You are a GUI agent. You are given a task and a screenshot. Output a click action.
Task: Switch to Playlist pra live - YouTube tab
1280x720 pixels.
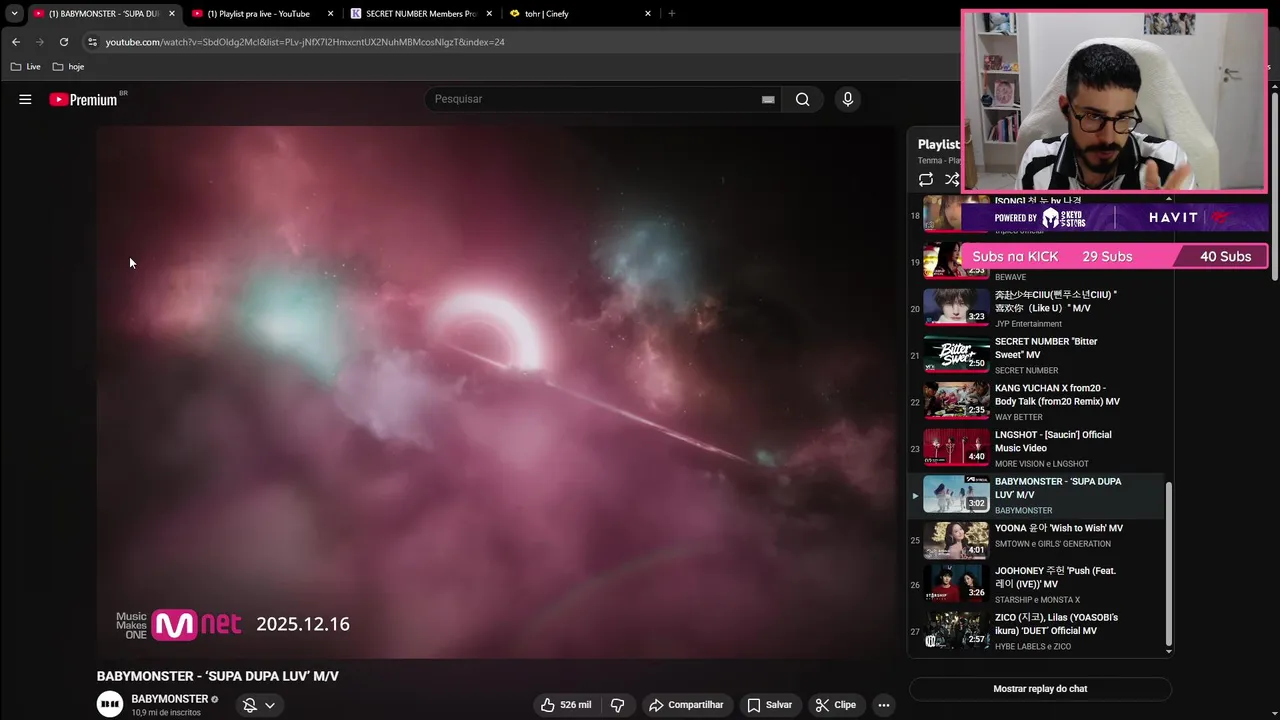[258, 14]
